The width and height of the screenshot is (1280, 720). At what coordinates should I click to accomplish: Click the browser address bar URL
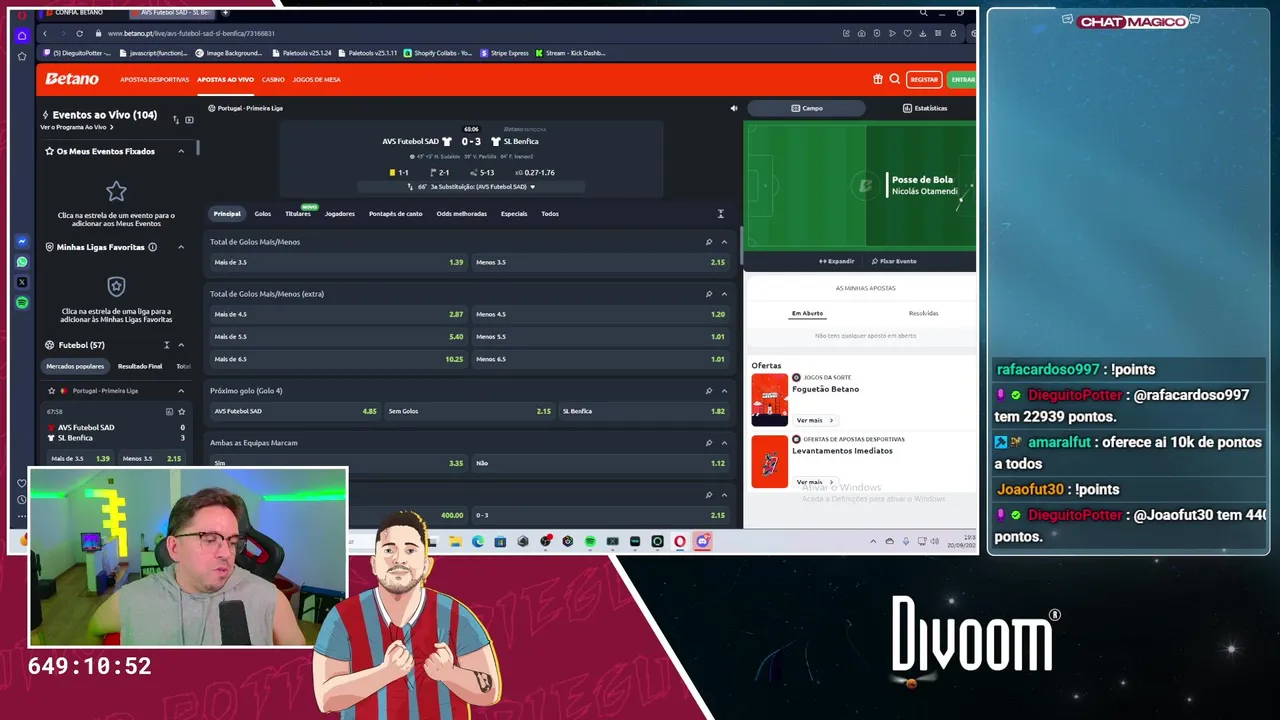(190, 33)
